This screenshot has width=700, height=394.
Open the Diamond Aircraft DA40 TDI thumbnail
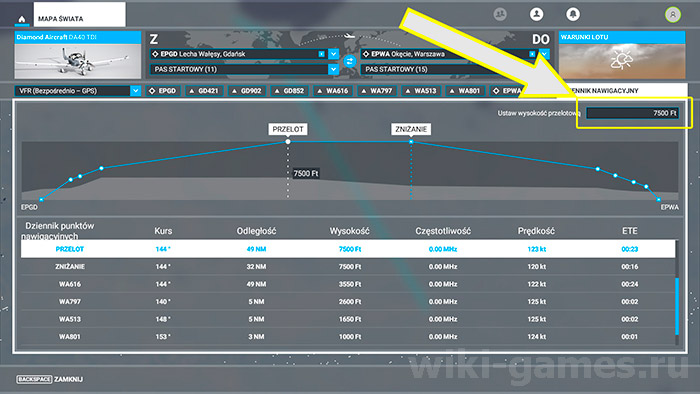pos(78,55)
